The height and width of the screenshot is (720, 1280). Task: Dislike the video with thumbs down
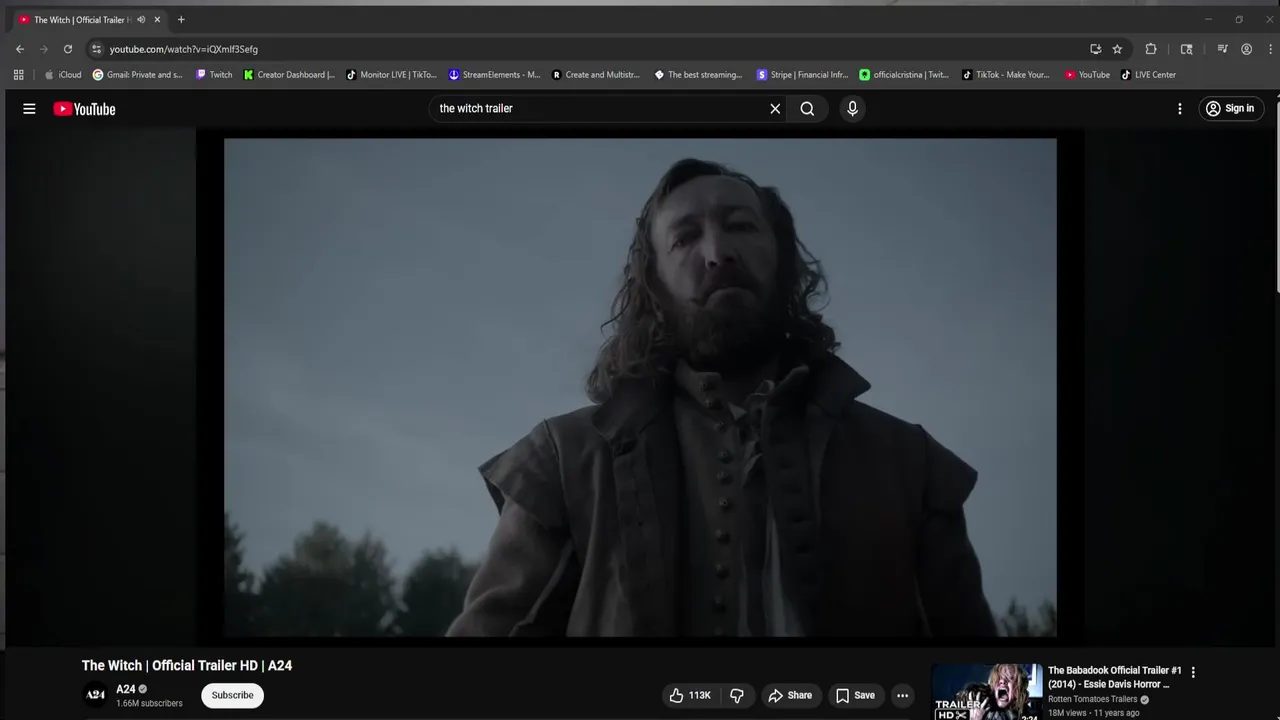[x=737, y=695]
